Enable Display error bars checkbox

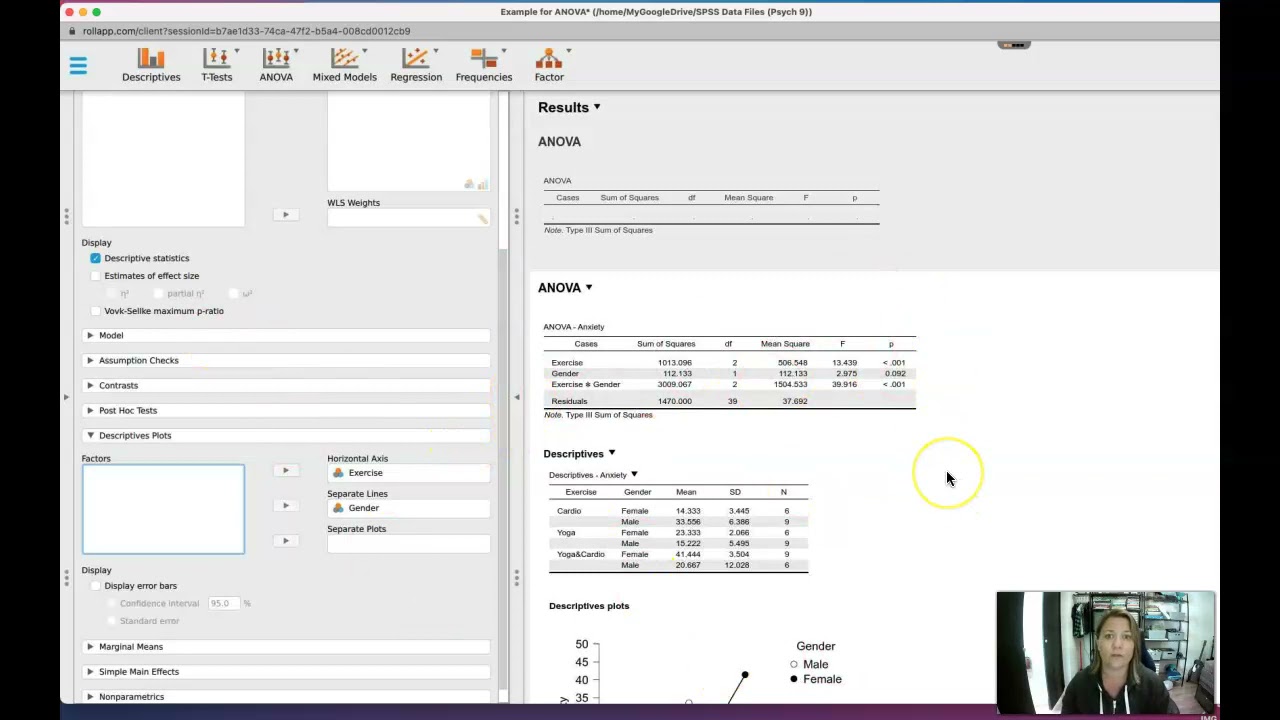pos(96,586)
